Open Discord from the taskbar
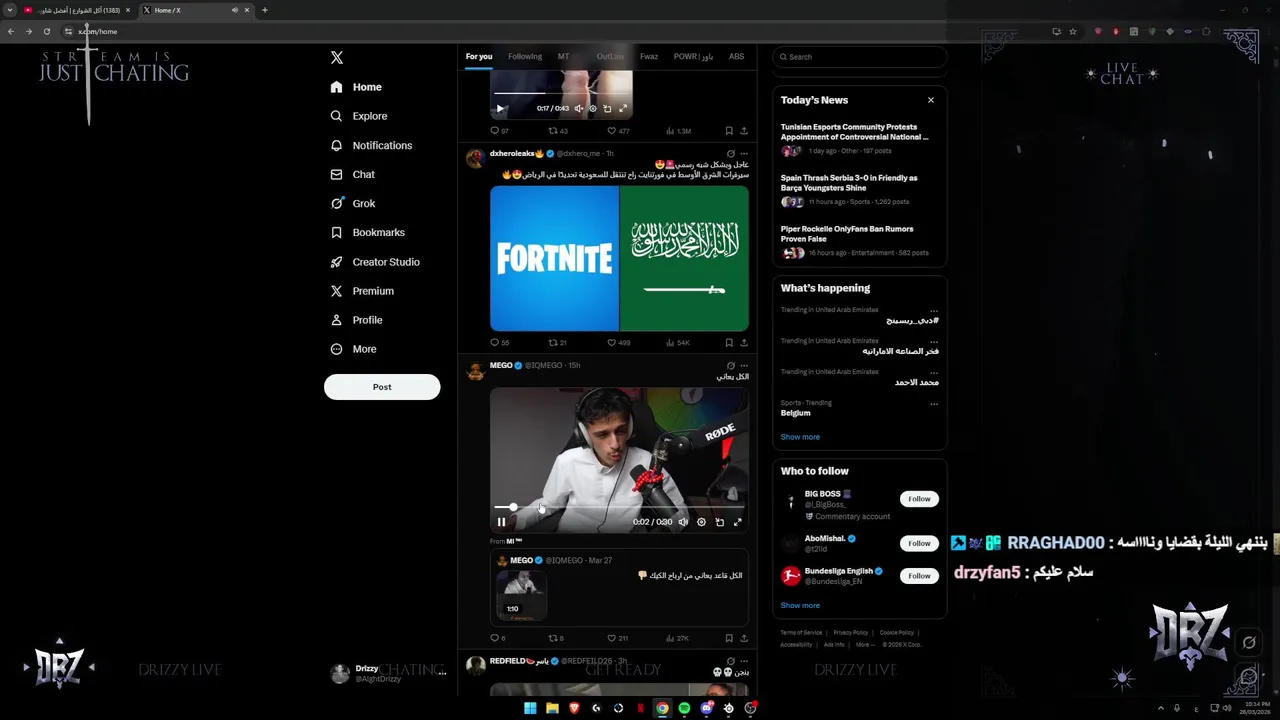 click(706, 708)
